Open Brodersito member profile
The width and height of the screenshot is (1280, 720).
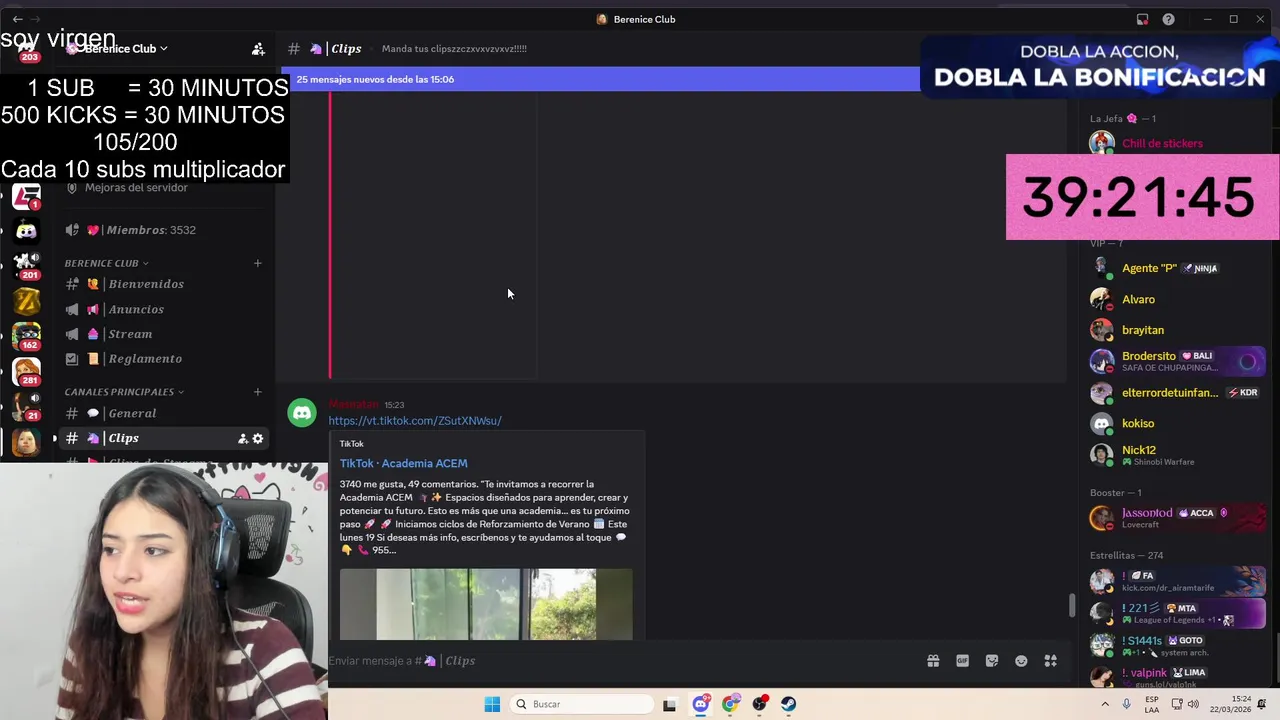1176,361
